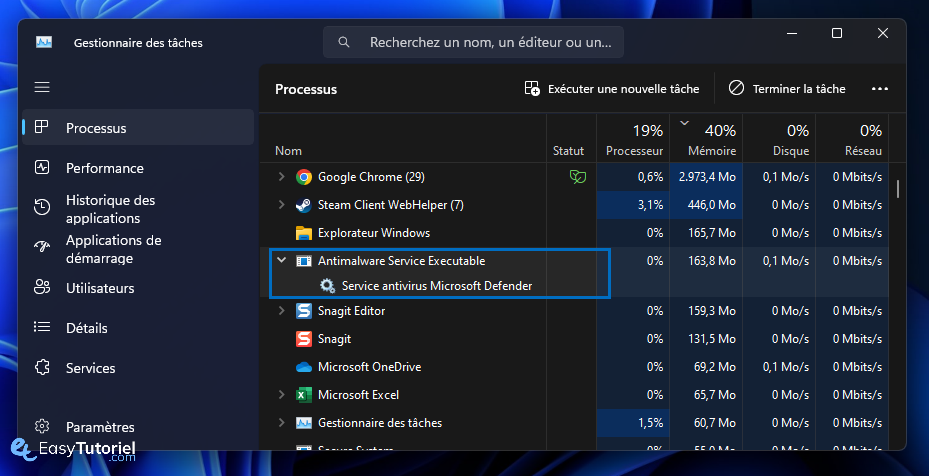This screenshot has height=476, width=929.
Task: Click the Microsoft OneDrive cloud icon
Action: click(x=304, y=367)
